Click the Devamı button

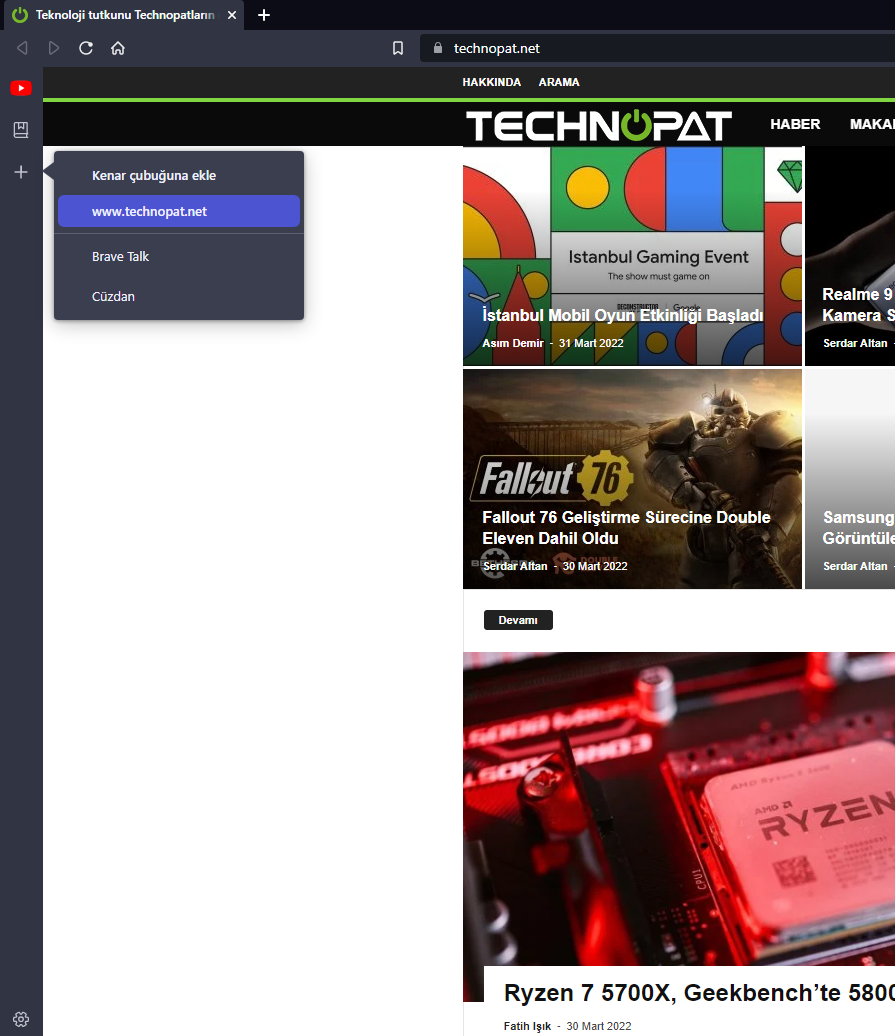519,620
